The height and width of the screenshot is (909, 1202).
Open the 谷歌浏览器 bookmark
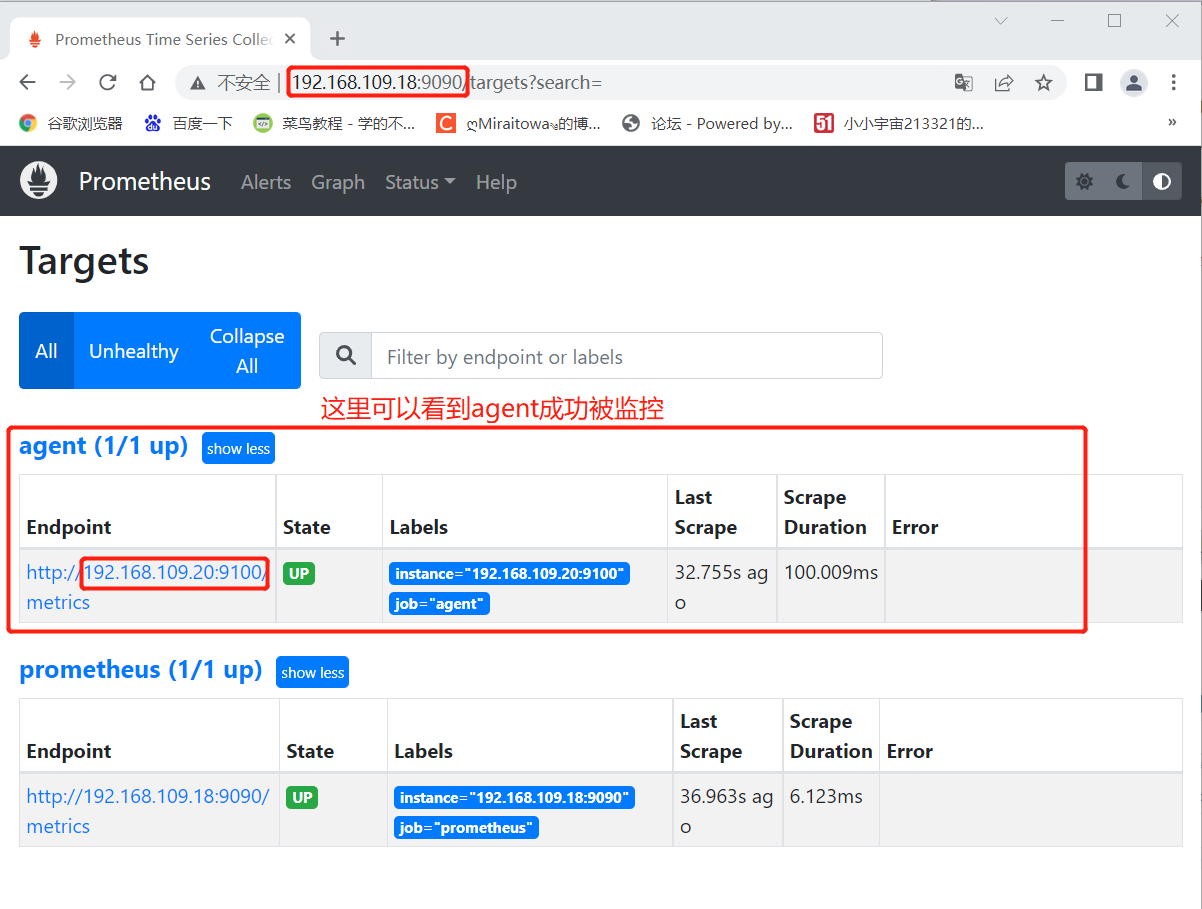click(x=71, y=123)
